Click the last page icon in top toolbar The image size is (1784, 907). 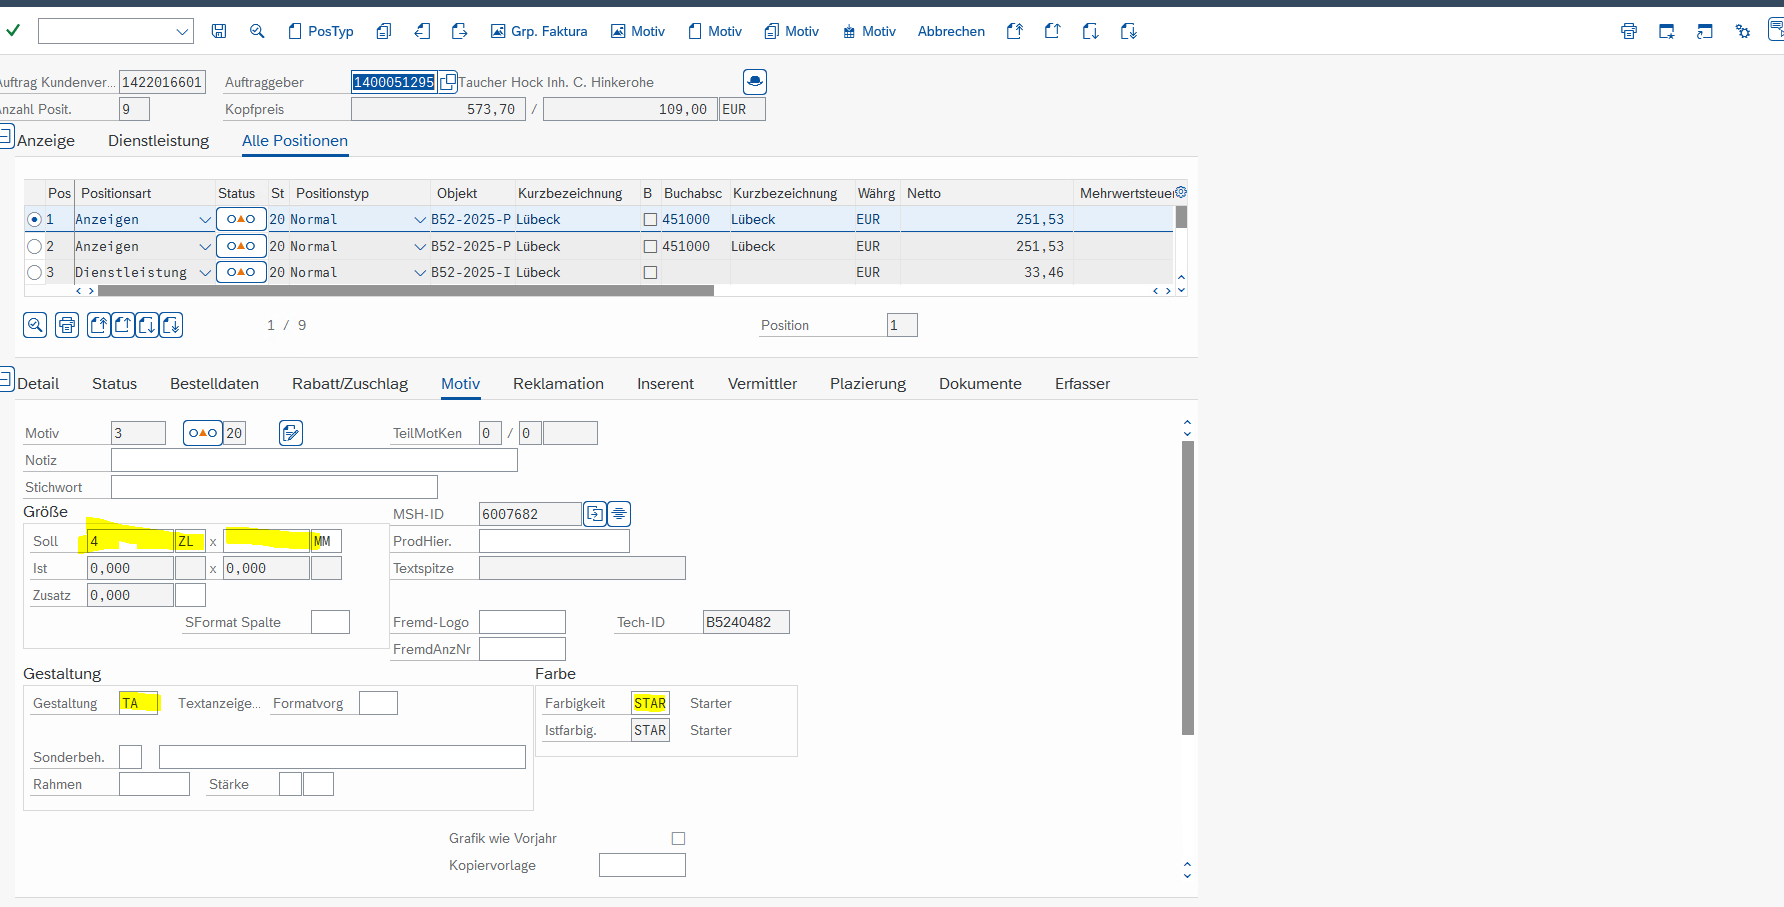pyautogui.click(x=1129, y=31)
